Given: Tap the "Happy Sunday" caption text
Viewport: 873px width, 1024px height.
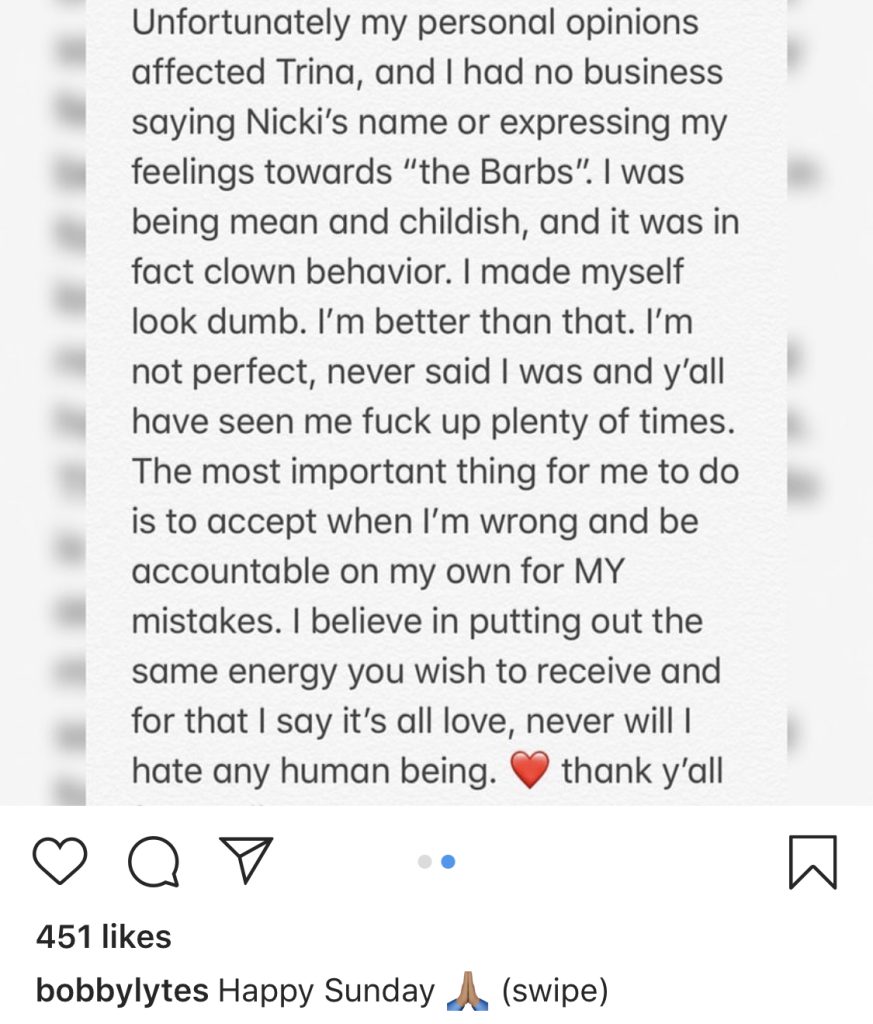Looking at the screenshot, I should pos(326,991).
